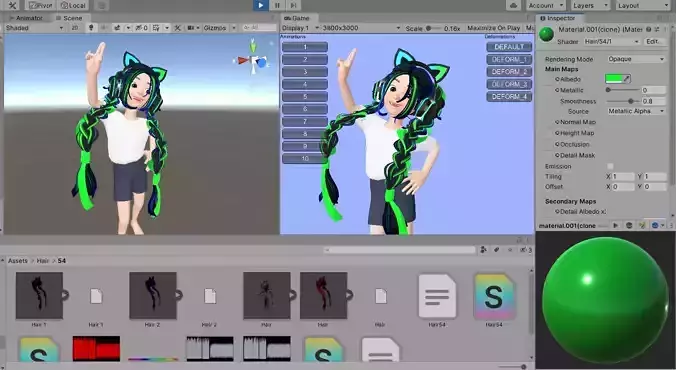
Task: Toggle Maximize On Play
Action: click(493, 28)
